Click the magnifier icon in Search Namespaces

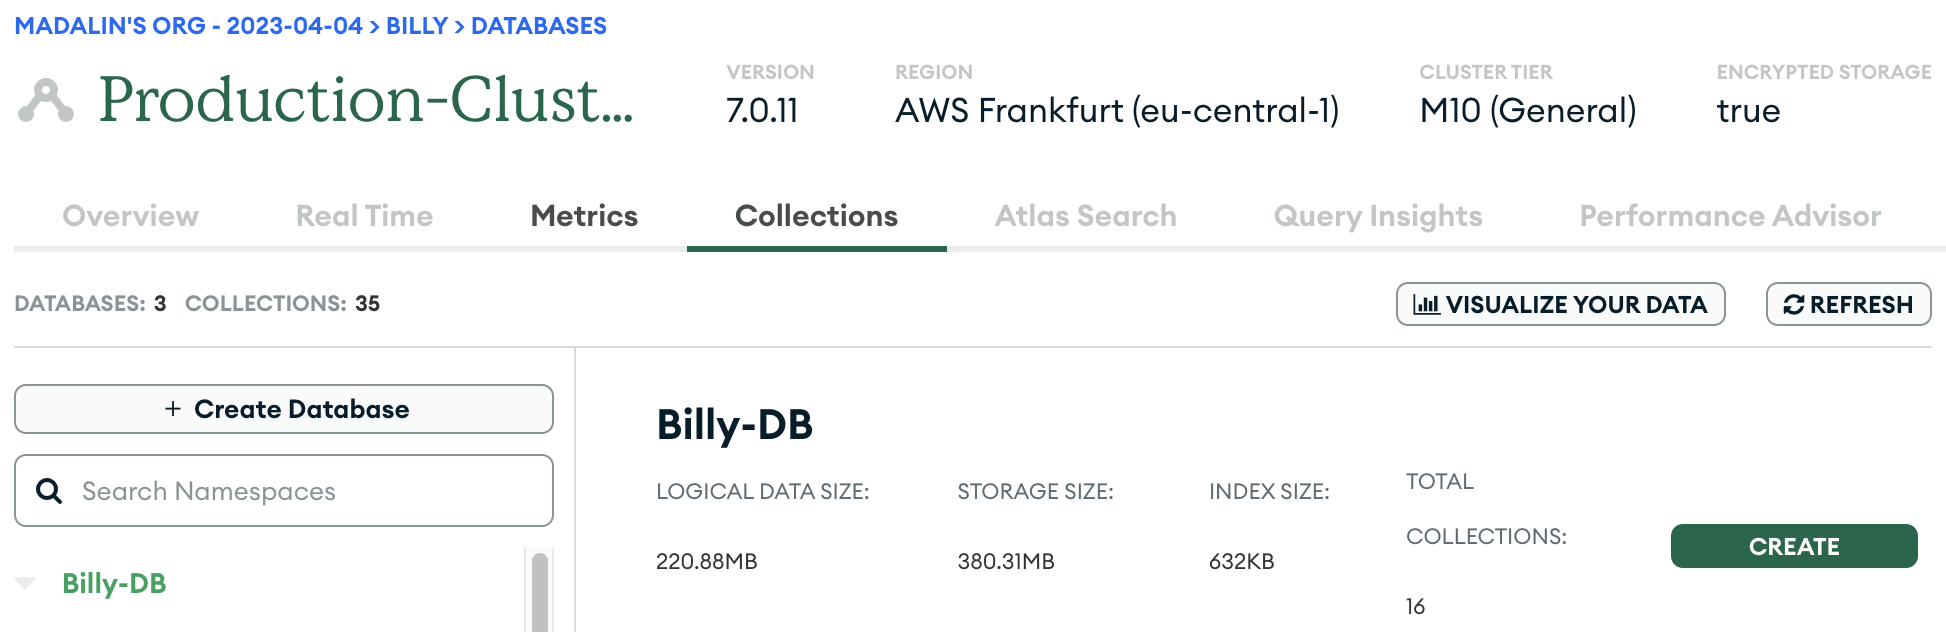pyautogui.click(x=49, y=491)
